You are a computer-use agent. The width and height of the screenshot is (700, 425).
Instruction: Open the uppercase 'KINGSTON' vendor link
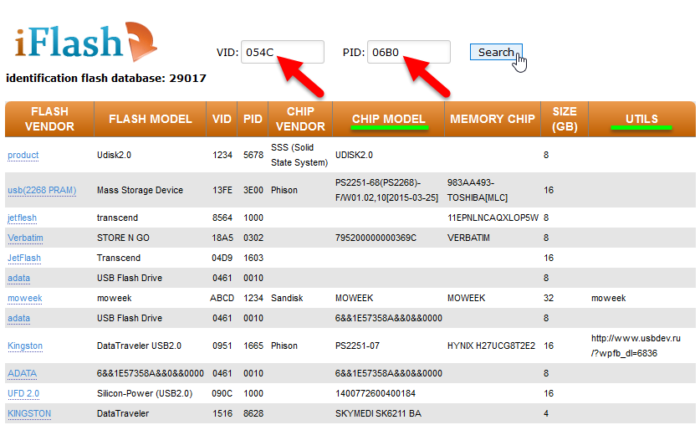pyautogui.click(x=29, y=414)
